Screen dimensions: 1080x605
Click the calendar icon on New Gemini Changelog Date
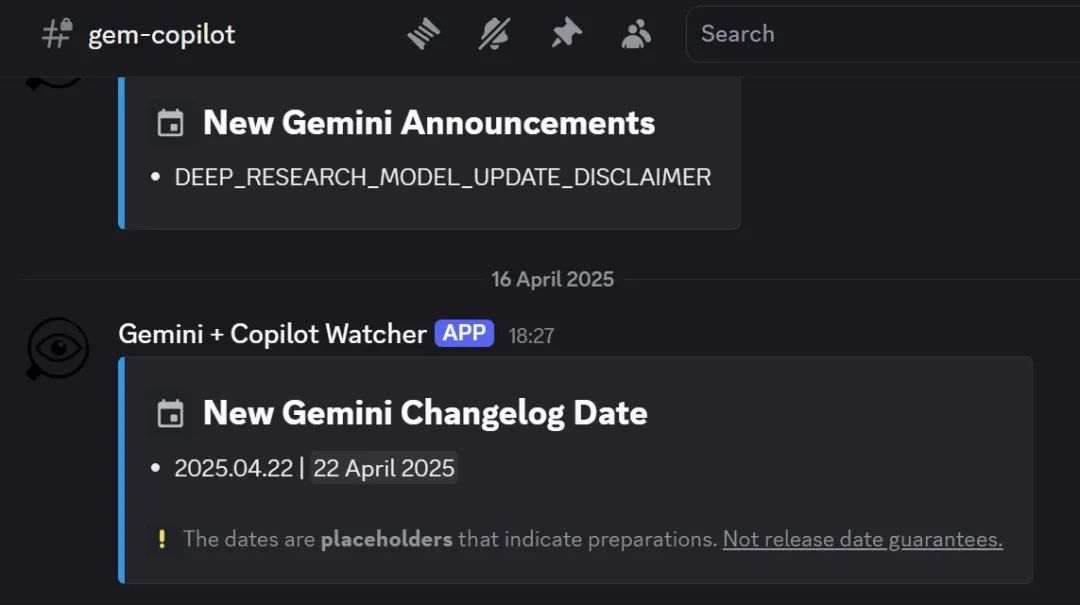click(x=170, y=412)
